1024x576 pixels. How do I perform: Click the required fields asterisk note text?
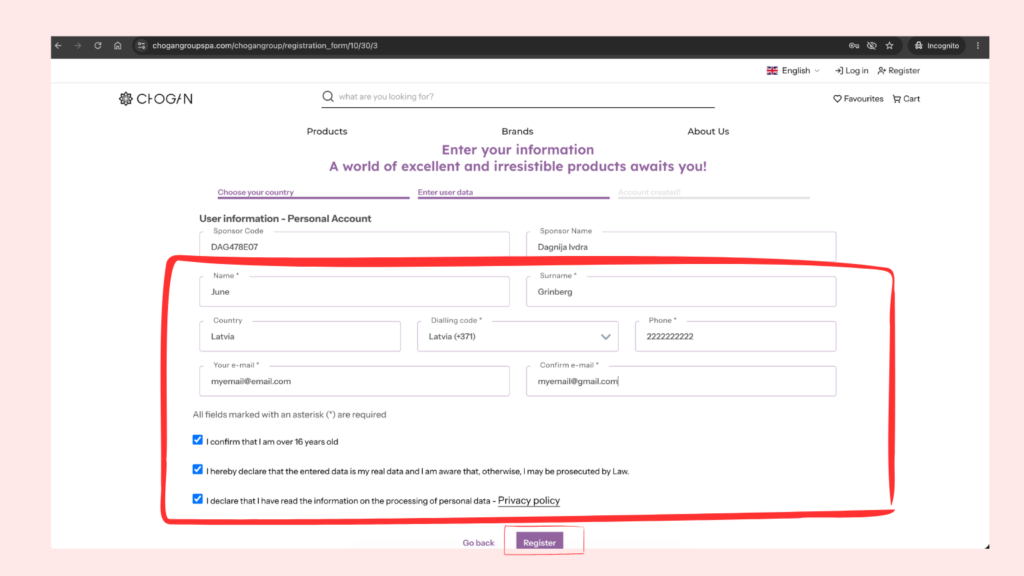(x=289, y=415)
